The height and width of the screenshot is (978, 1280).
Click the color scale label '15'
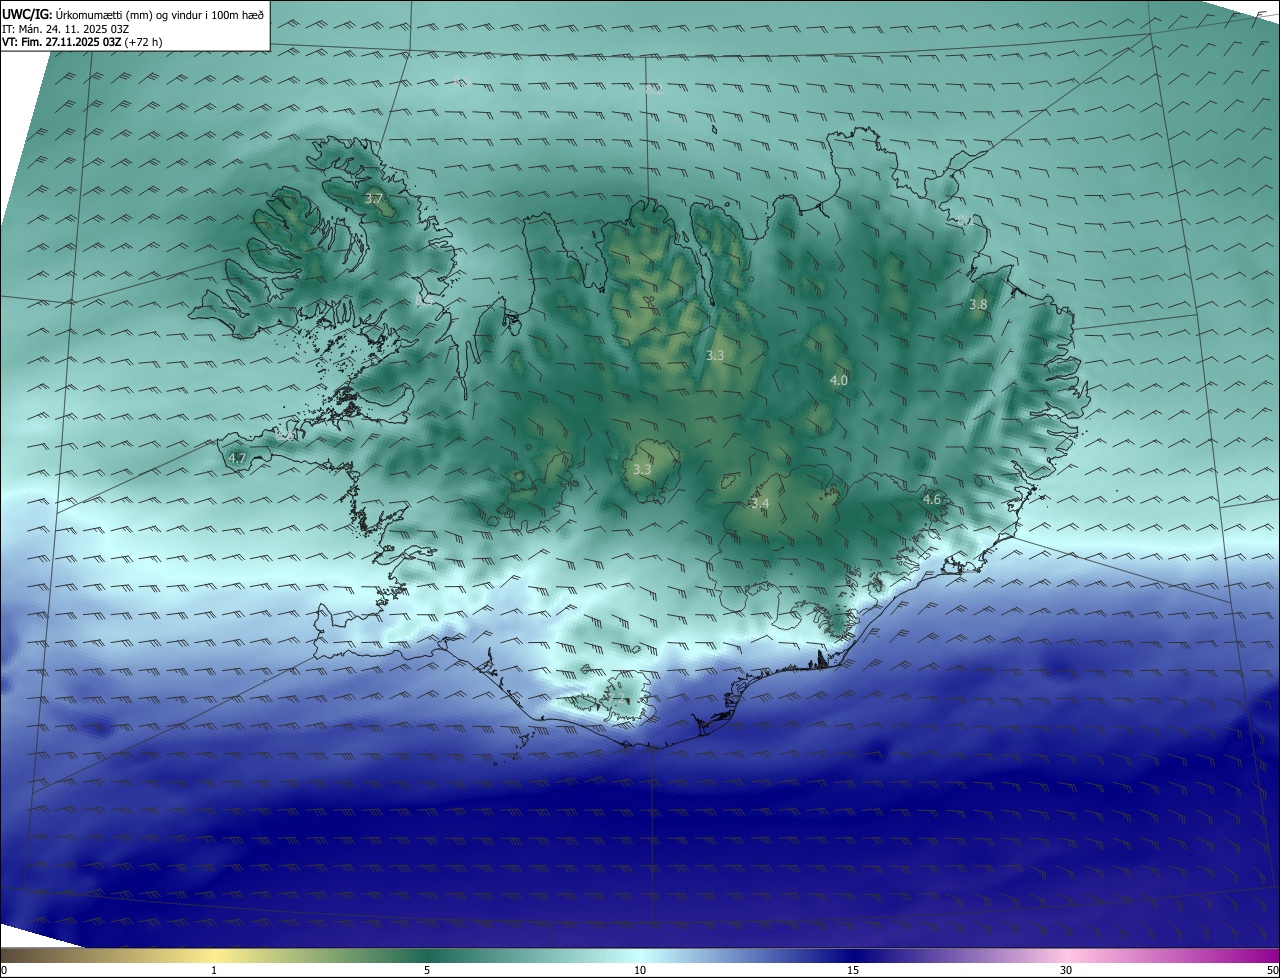pos(853,970)
